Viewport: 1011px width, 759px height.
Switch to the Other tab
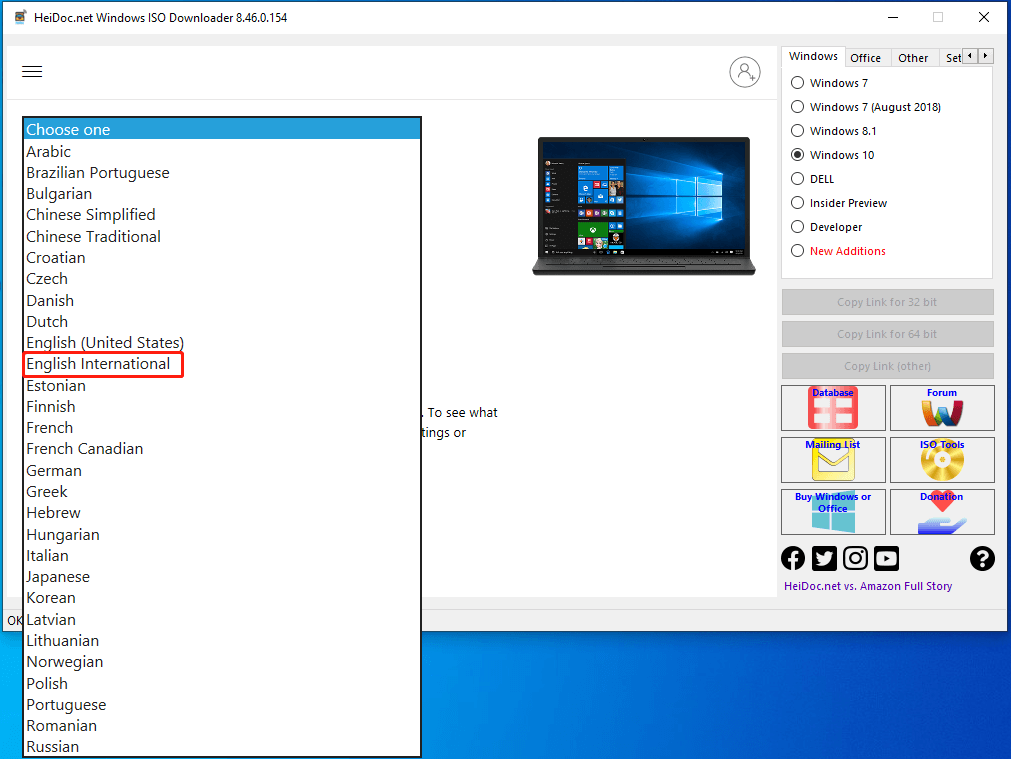point(913,58)
